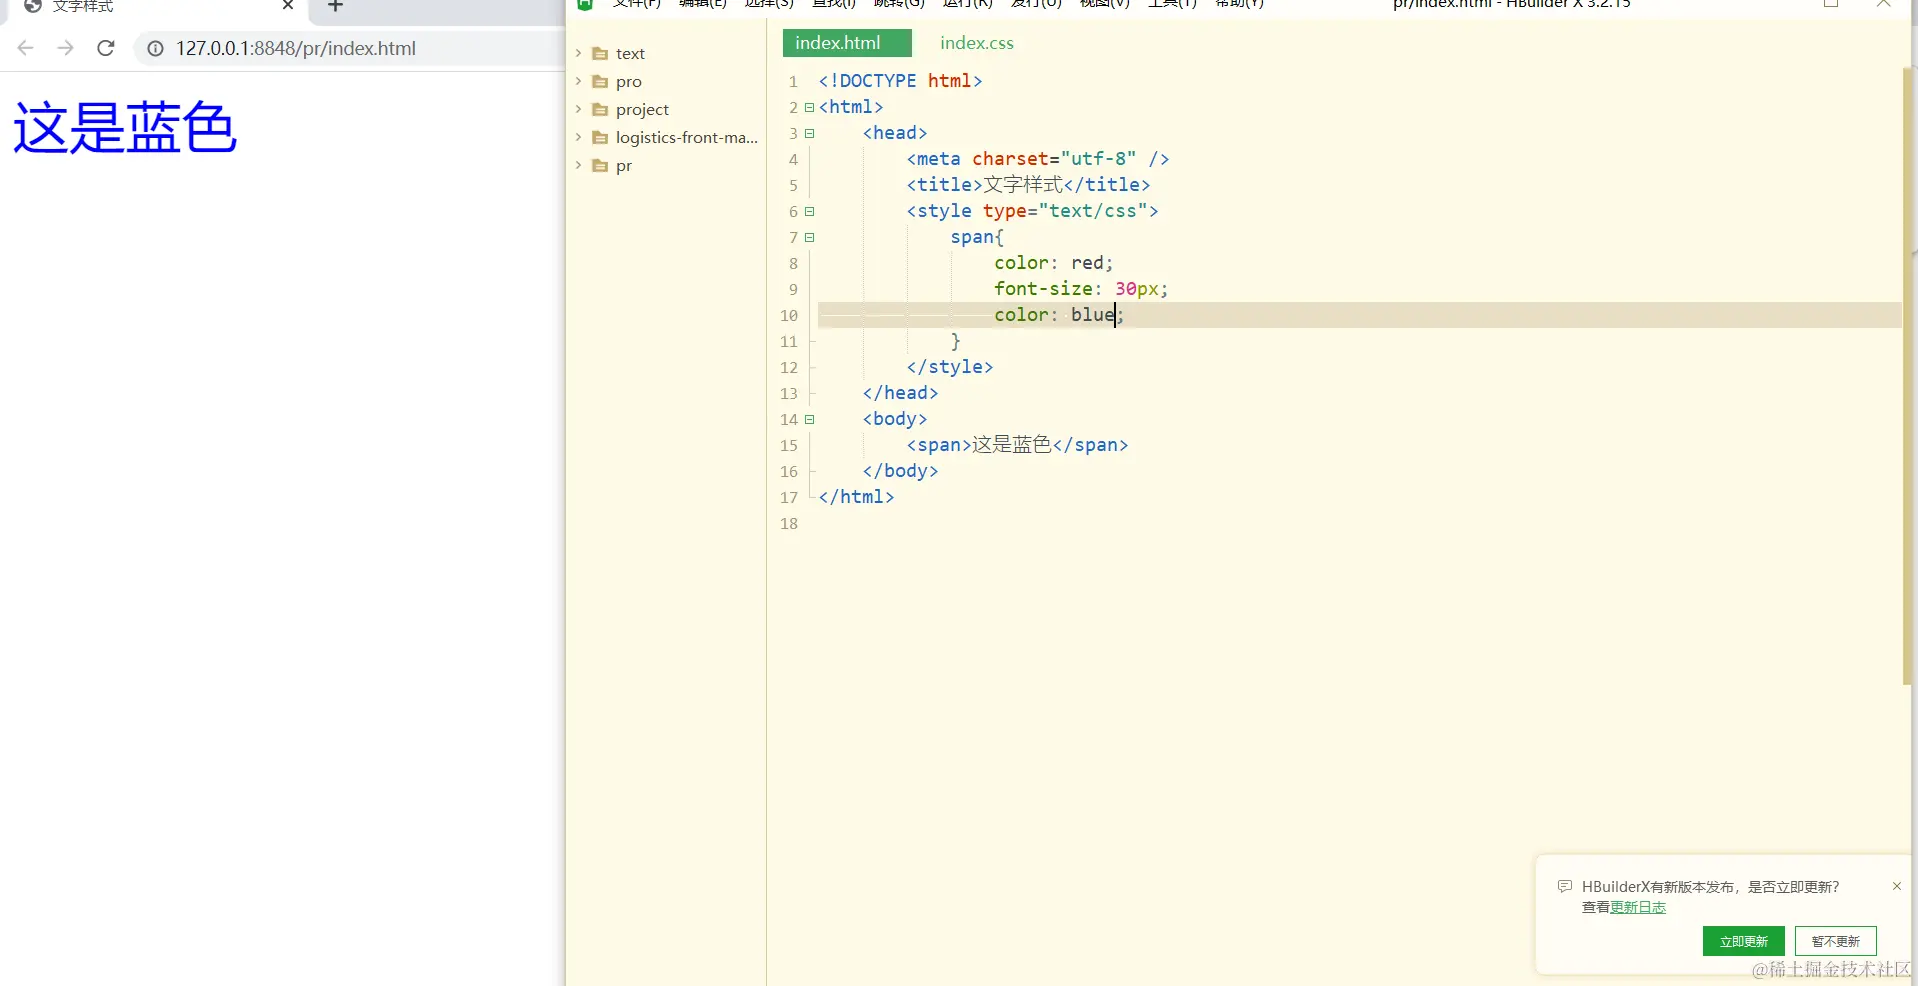This screenshot has height=986, width=1918.
Task: Reload the browser page
Action: pos(106,48)
